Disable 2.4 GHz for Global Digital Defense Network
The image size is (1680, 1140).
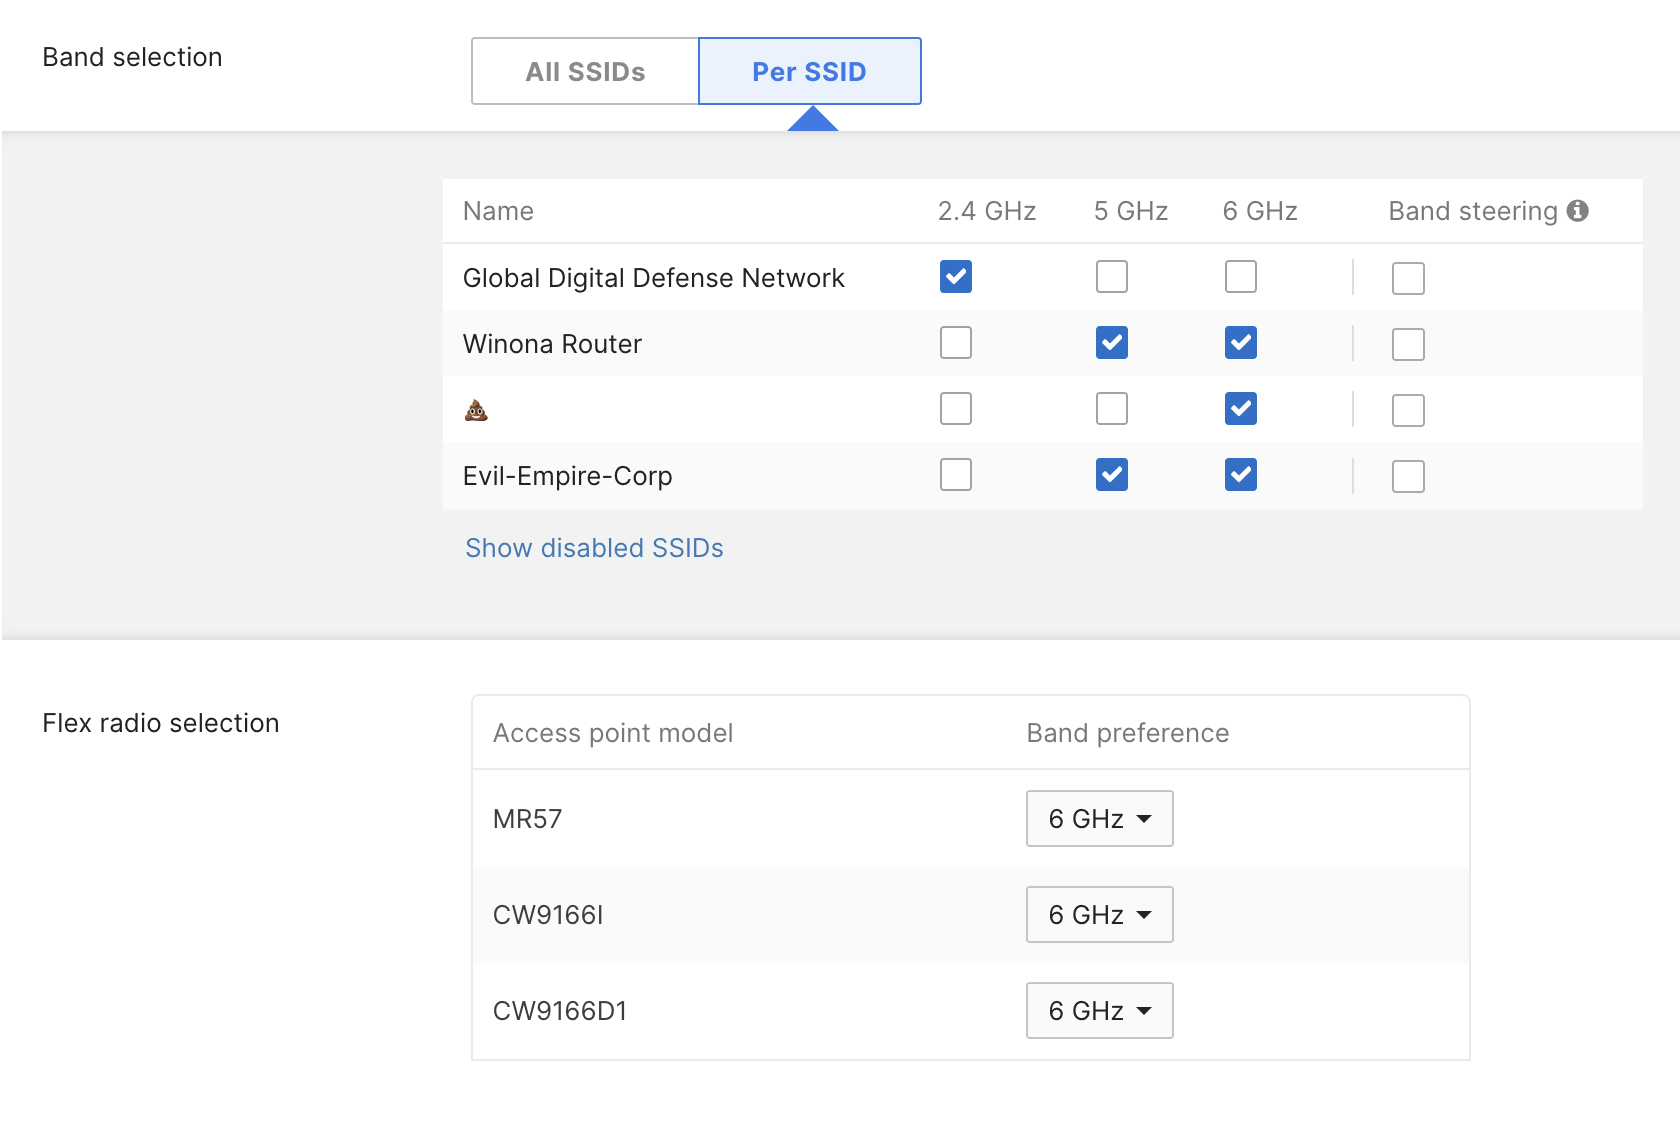coord(955,277)
